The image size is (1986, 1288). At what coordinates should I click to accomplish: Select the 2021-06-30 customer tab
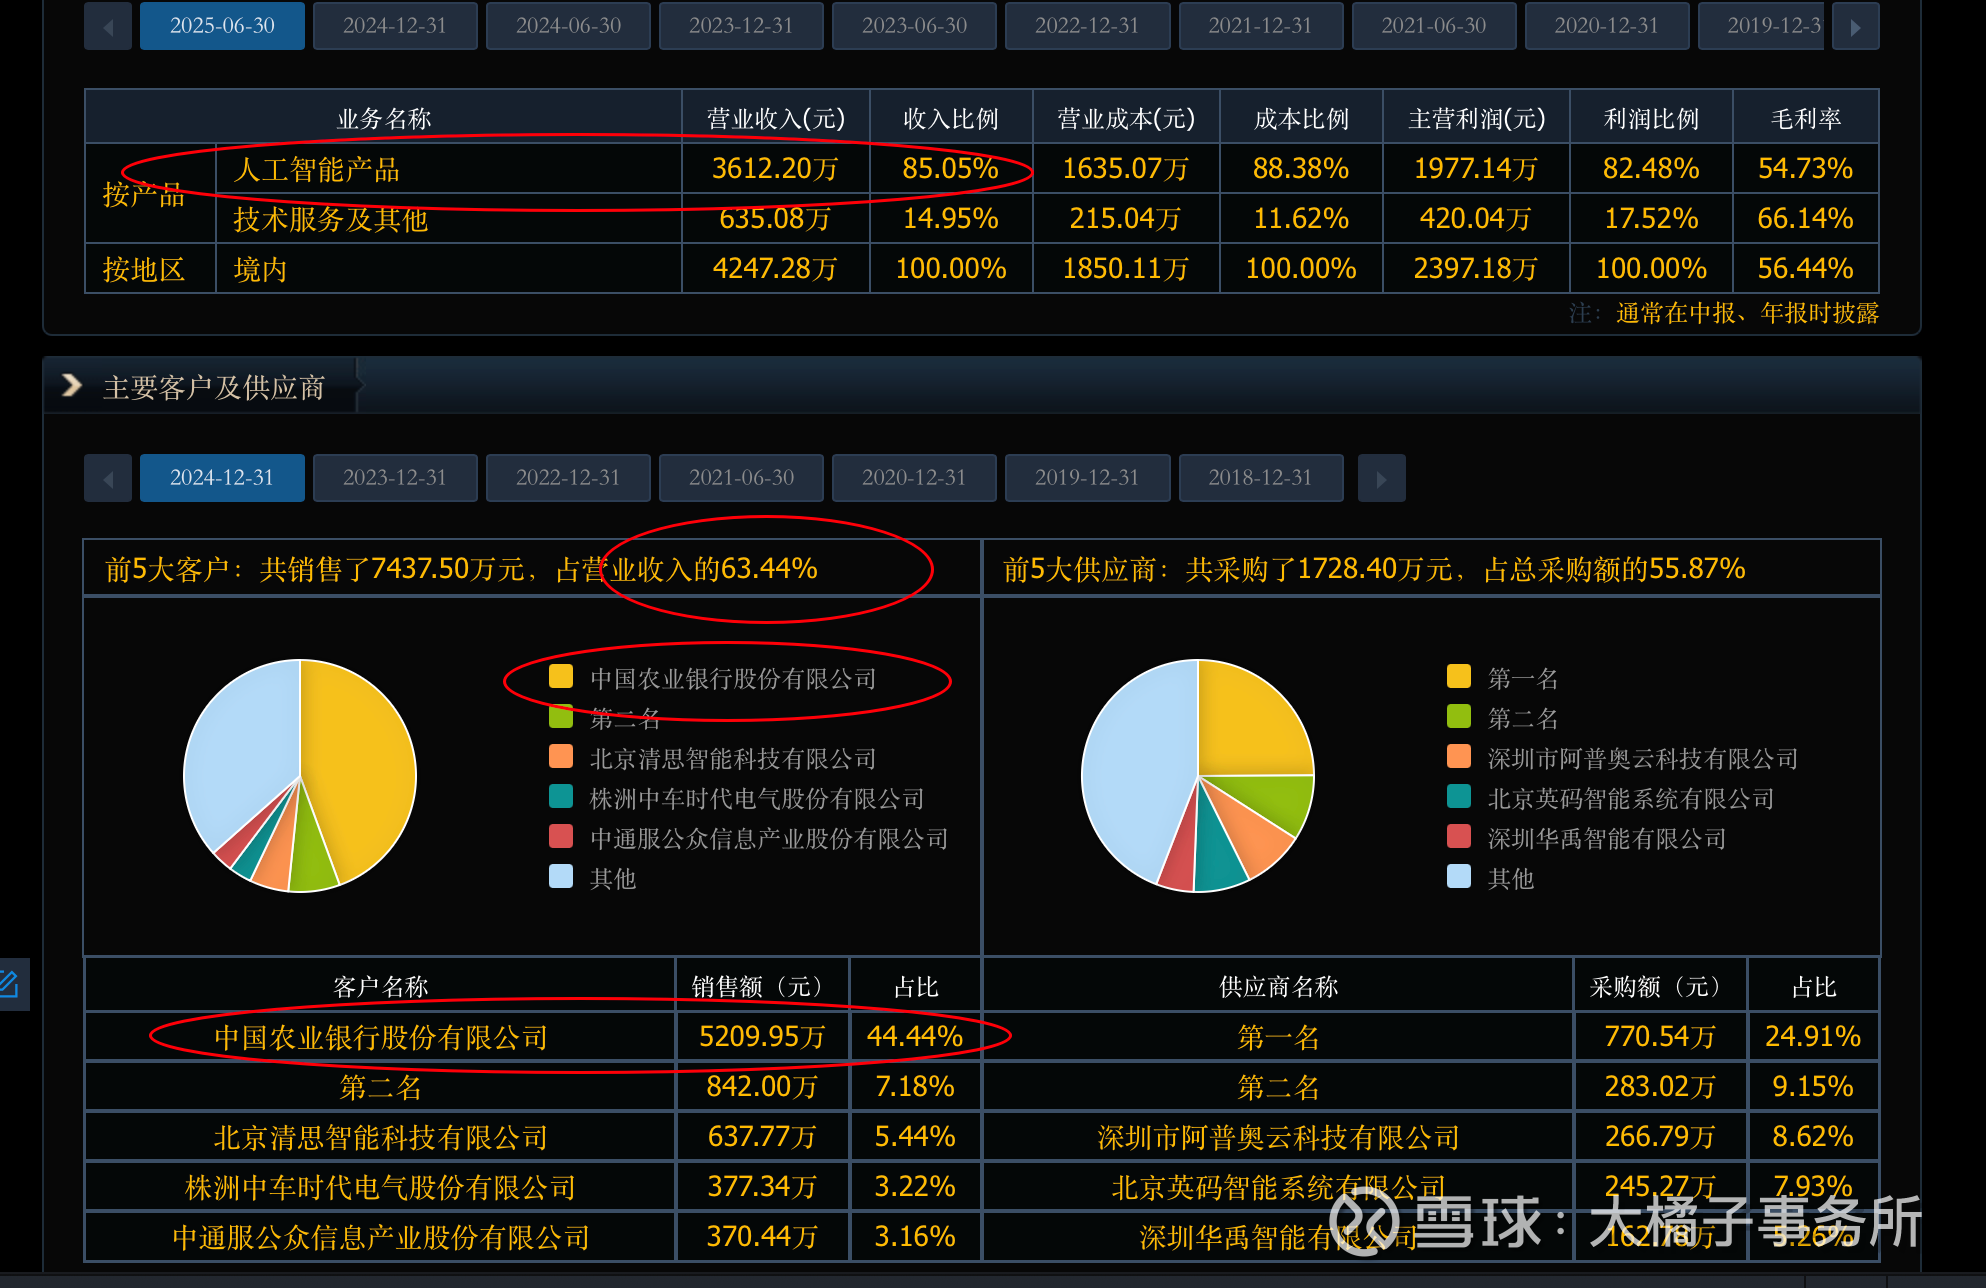pyautogui.click(x=741, y=479)
